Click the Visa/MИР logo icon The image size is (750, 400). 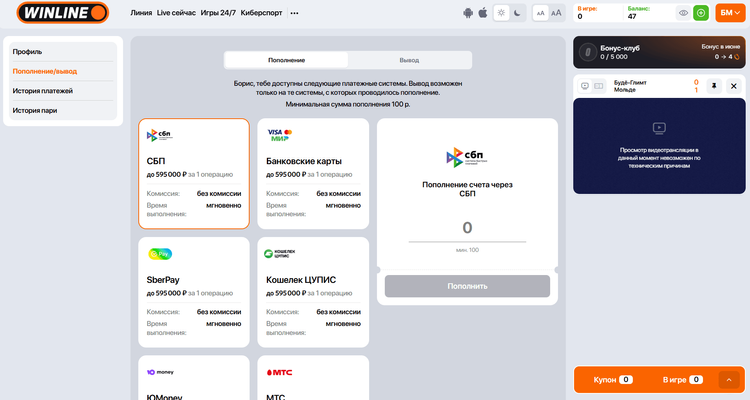pyautogui.click(x=279, y=135)
